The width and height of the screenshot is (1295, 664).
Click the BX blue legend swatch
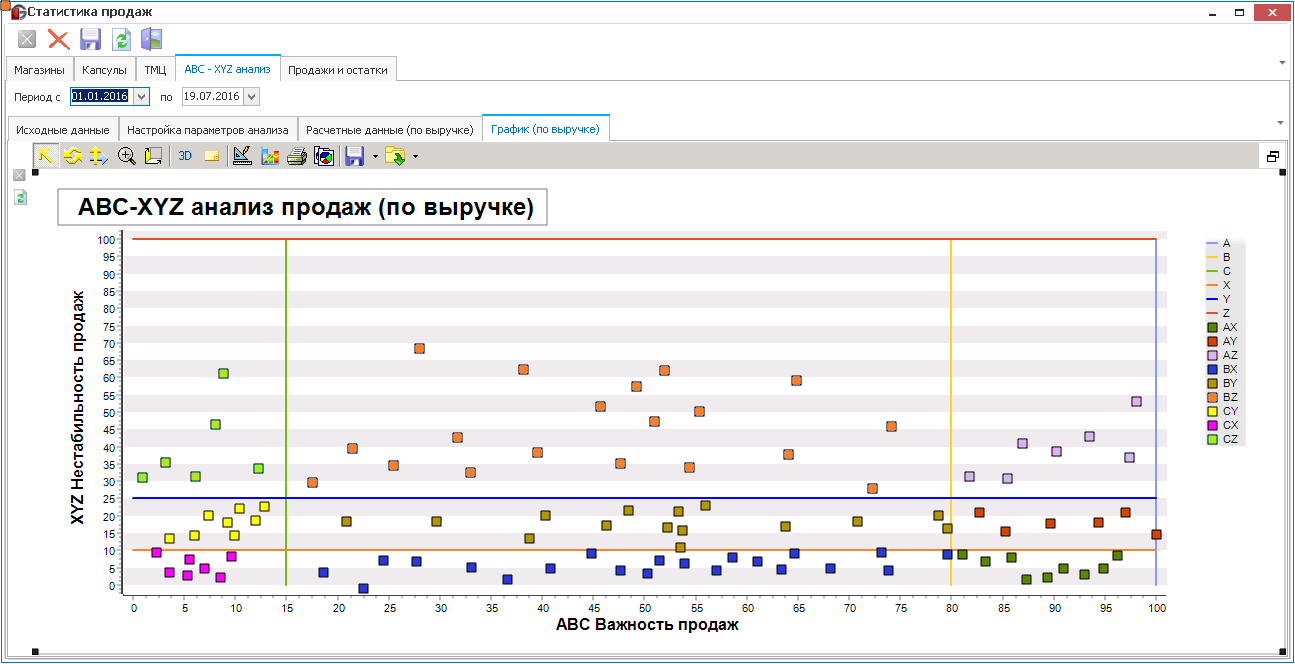(x=1212, y=369)
